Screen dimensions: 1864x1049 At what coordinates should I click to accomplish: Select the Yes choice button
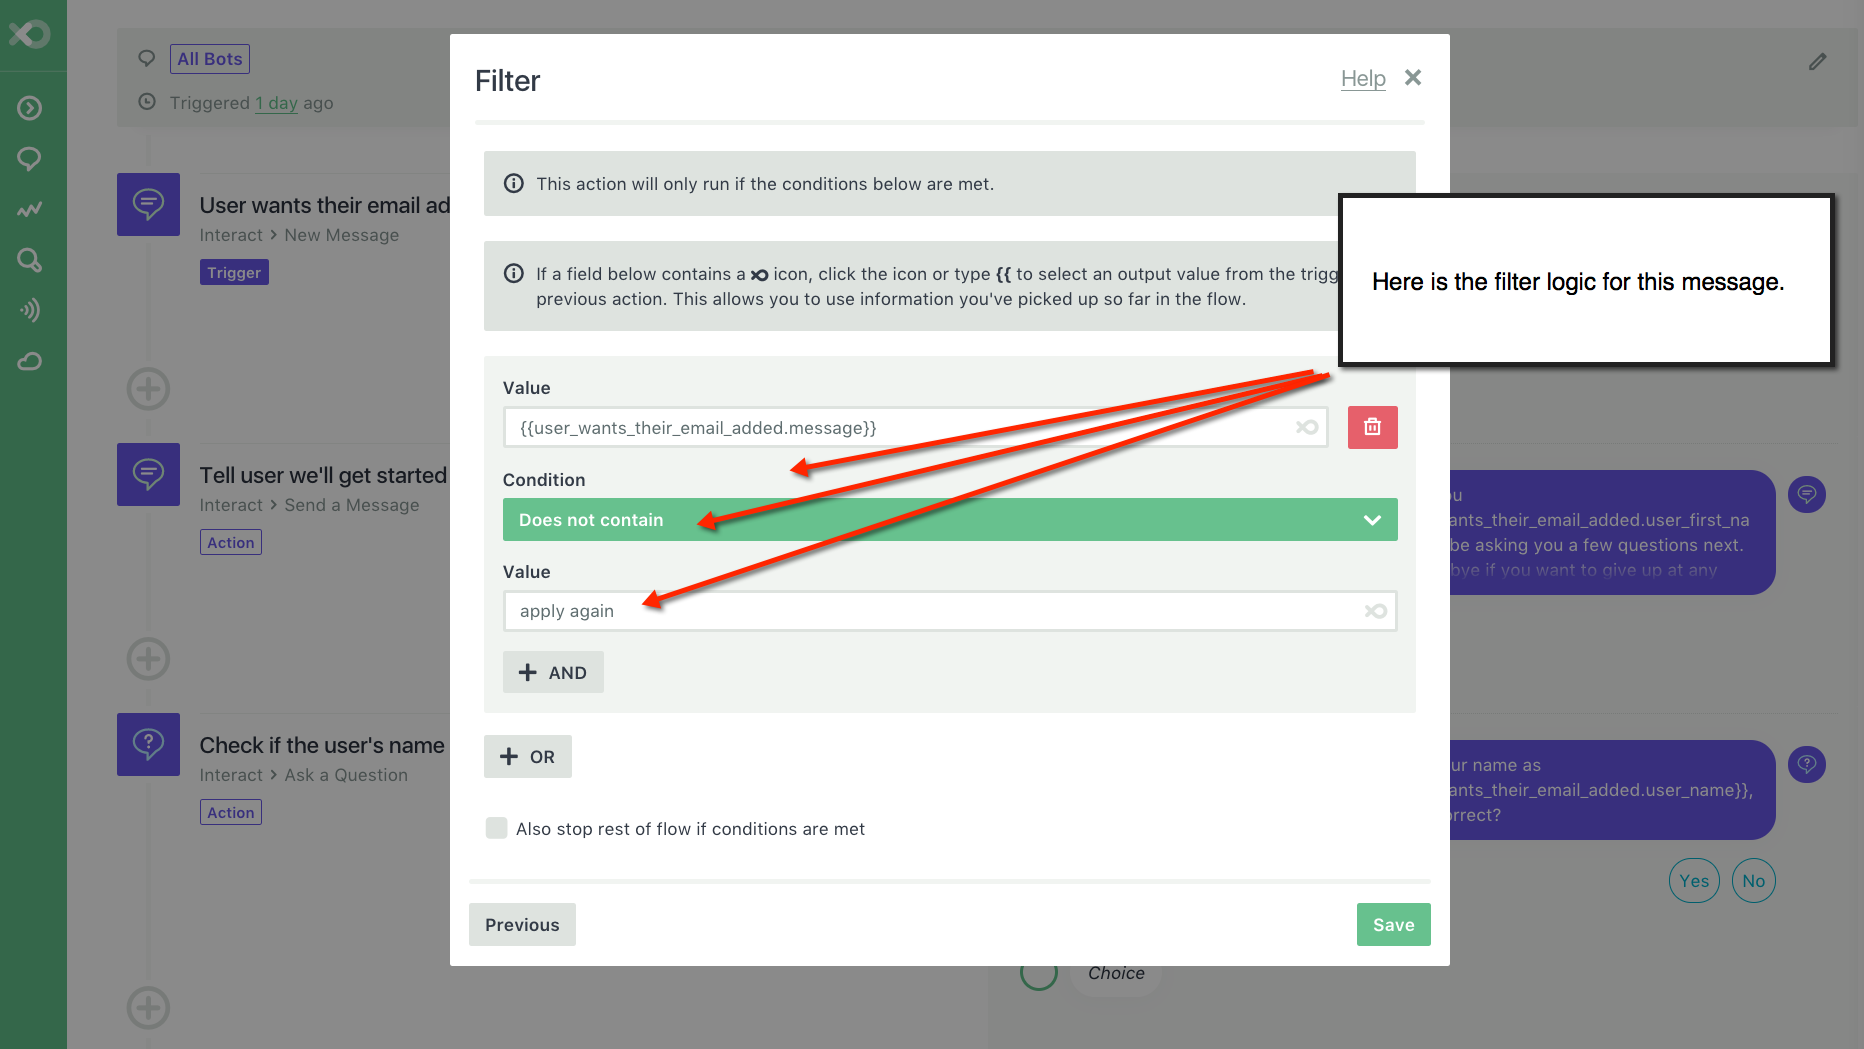pyautogui.click(x=1693, y=881)
